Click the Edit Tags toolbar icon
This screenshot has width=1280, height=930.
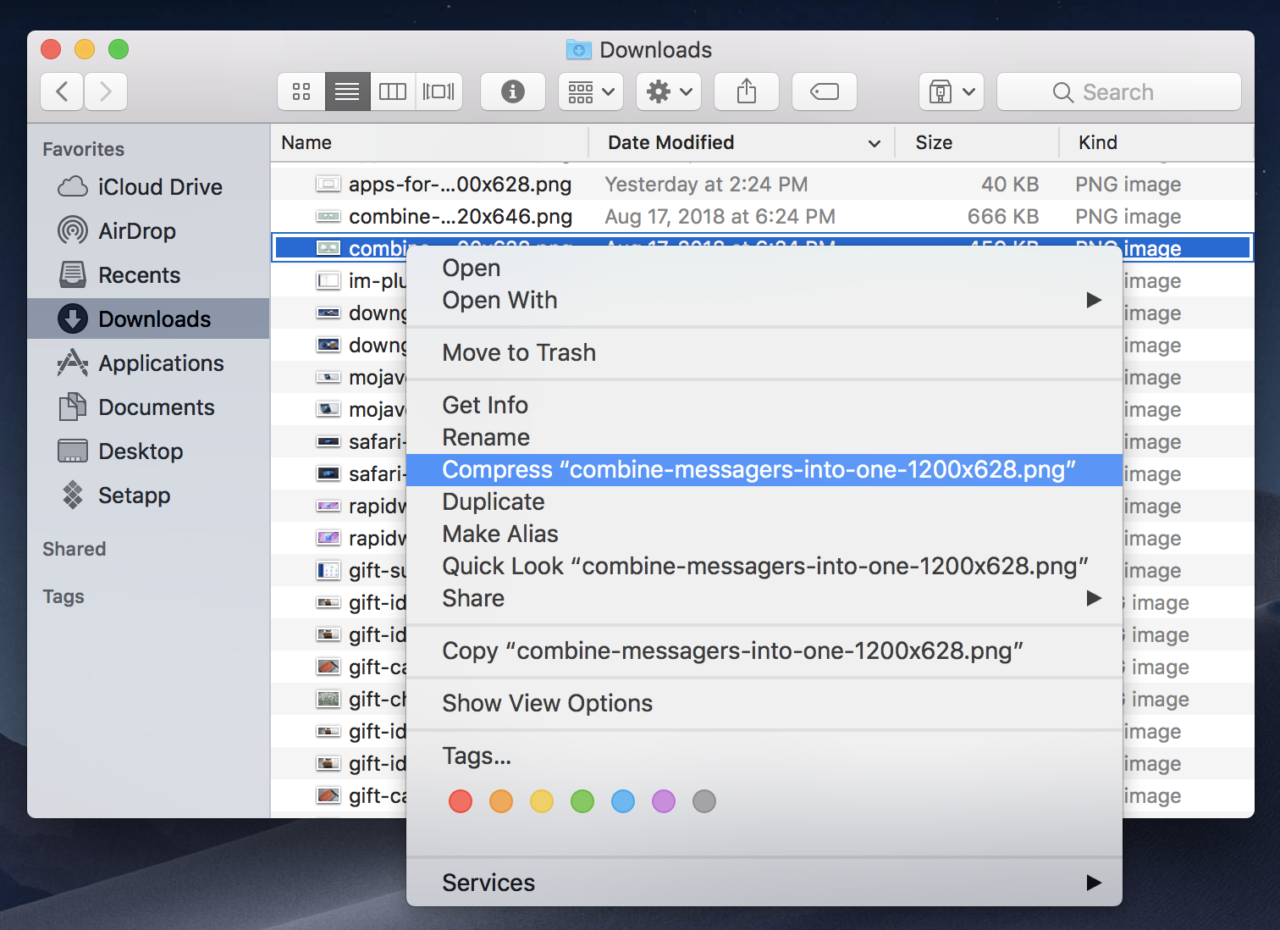pos(824,91)
